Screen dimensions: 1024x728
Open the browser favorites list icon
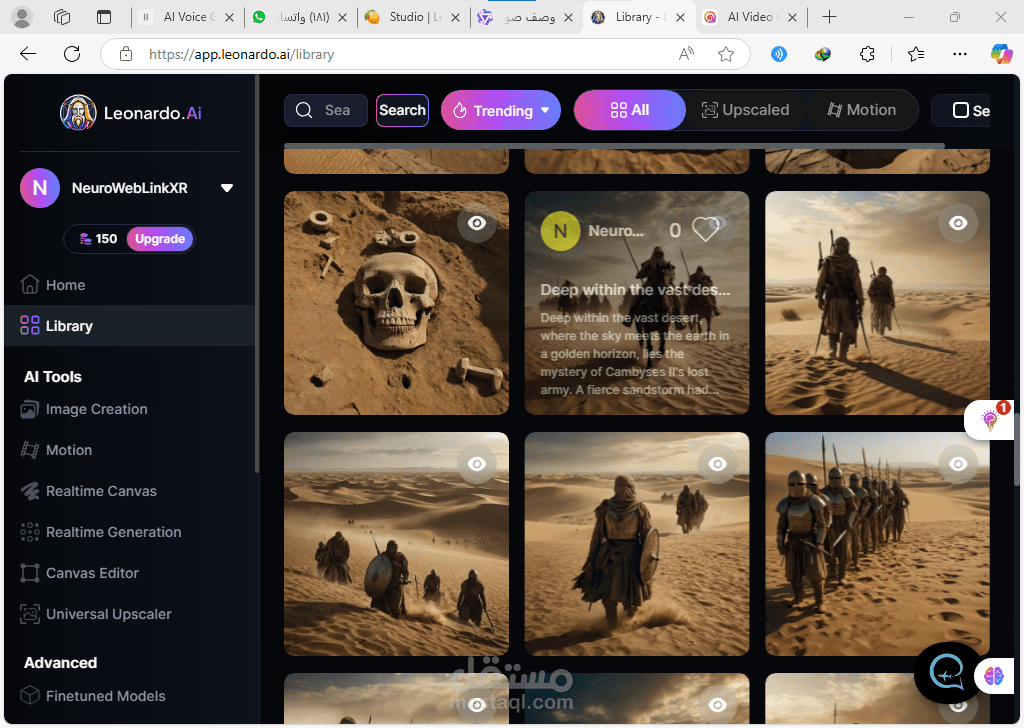[916, 54]
